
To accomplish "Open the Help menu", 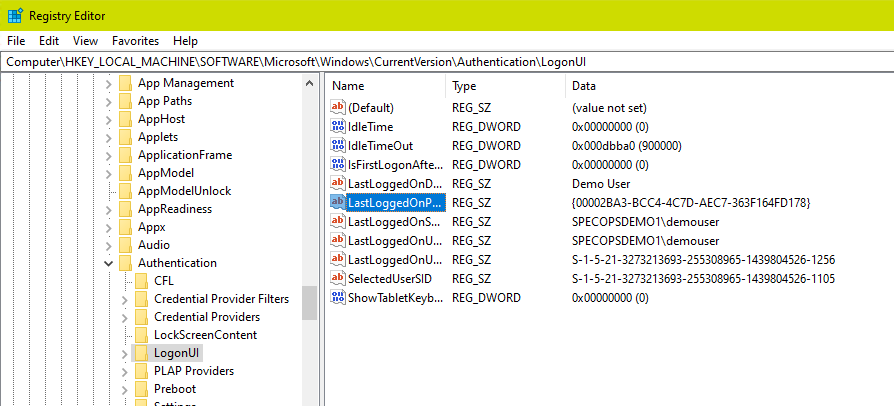I will (185, 41).
